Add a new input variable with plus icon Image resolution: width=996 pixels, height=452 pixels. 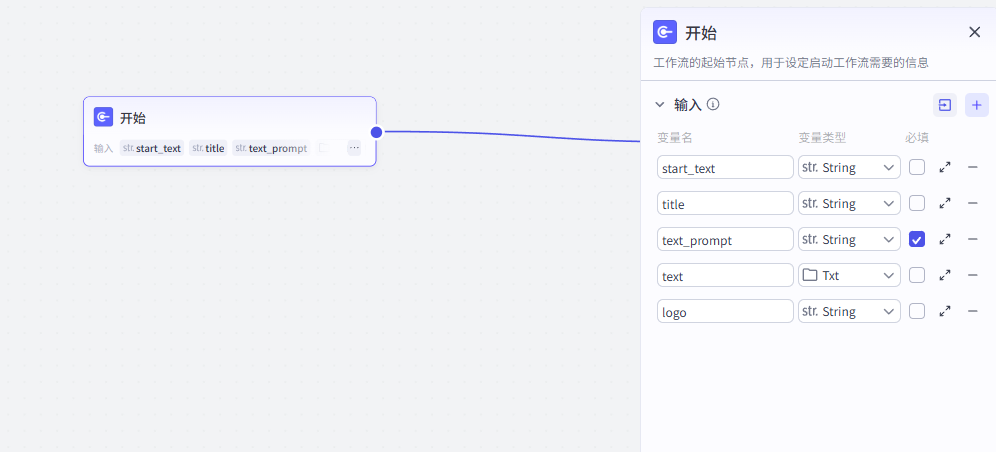tap(977, 105)
